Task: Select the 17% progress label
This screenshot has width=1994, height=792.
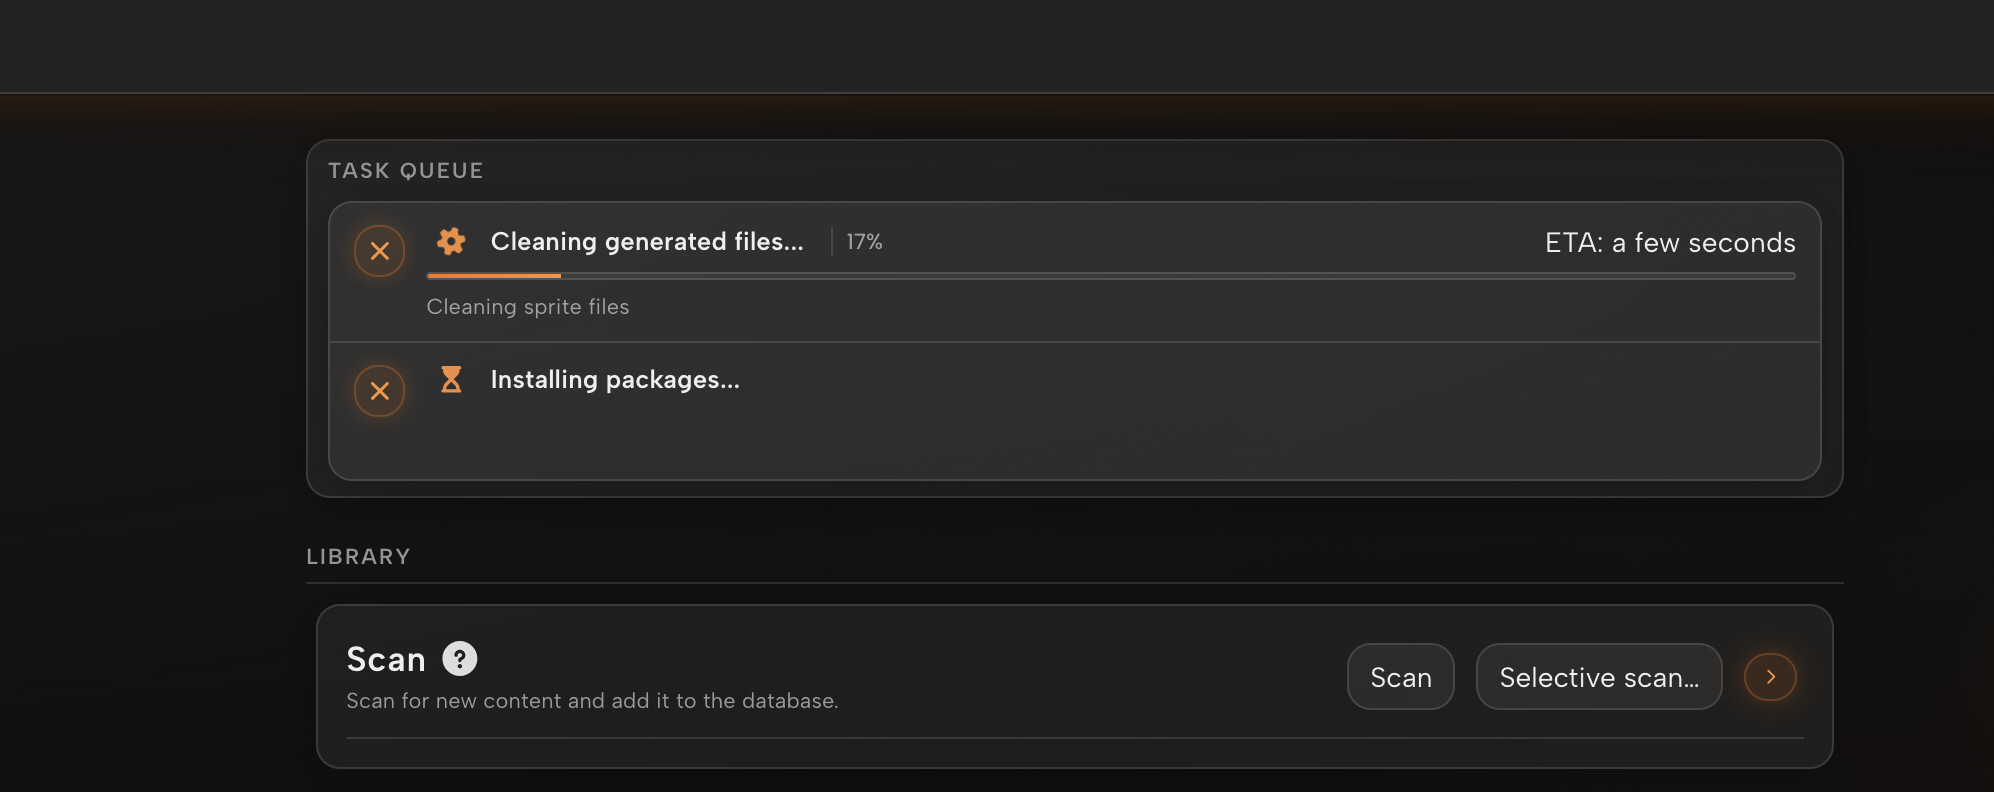Action: (864, 242)
